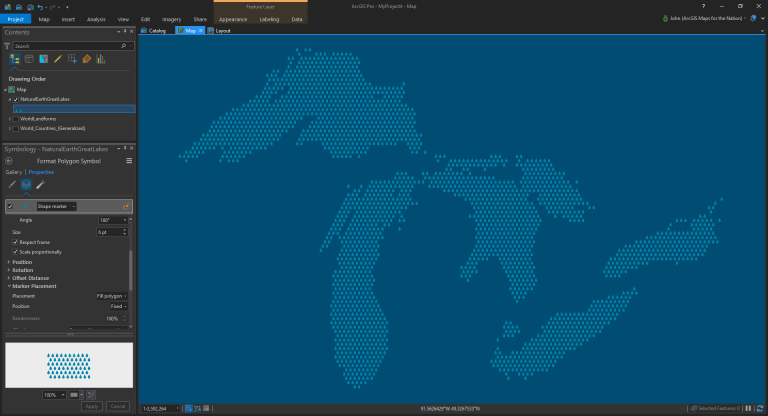768x416 pixels.
Task: Uncheck Respect frame option
Action: coord(15,242)
